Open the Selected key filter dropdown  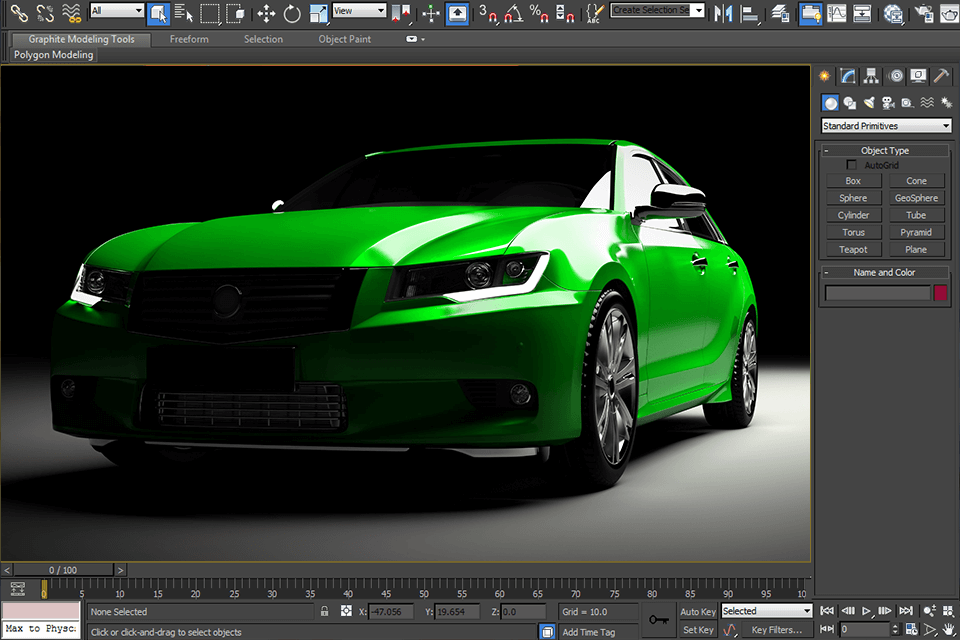pos(767,611)
